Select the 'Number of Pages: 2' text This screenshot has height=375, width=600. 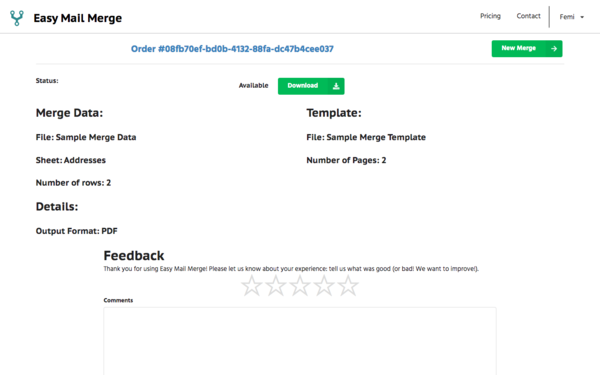(x=346, y=160)
